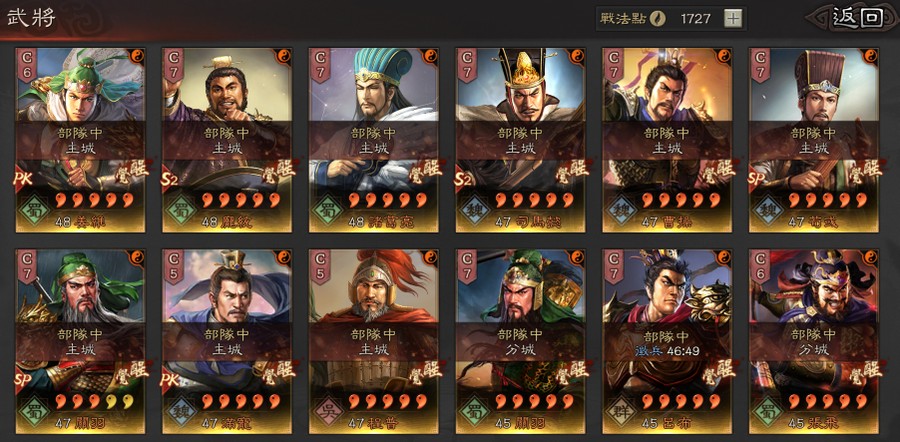Click the 群 faction badge on 呂布's card
The image size is (900, 442).
point(621,412)
